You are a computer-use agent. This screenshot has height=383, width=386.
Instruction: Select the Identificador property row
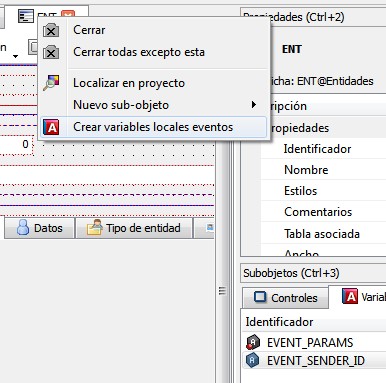pyautogui.click(x=323, y=149)
